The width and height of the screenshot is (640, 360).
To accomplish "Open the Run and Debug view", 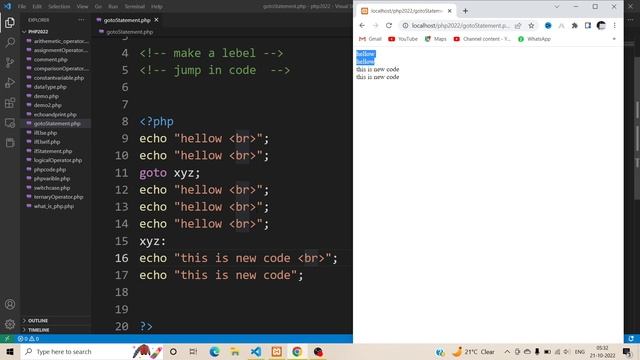I will 10,82.
